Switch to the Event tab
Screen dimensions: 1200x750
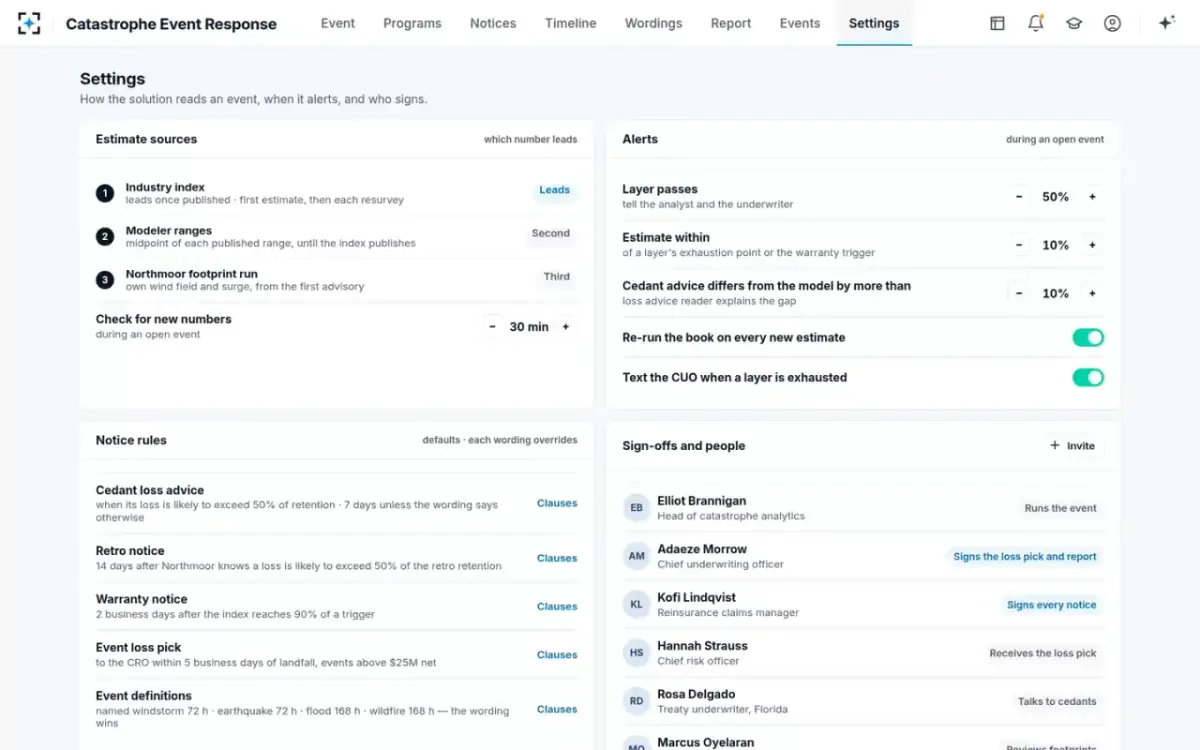tap(338, 23)
